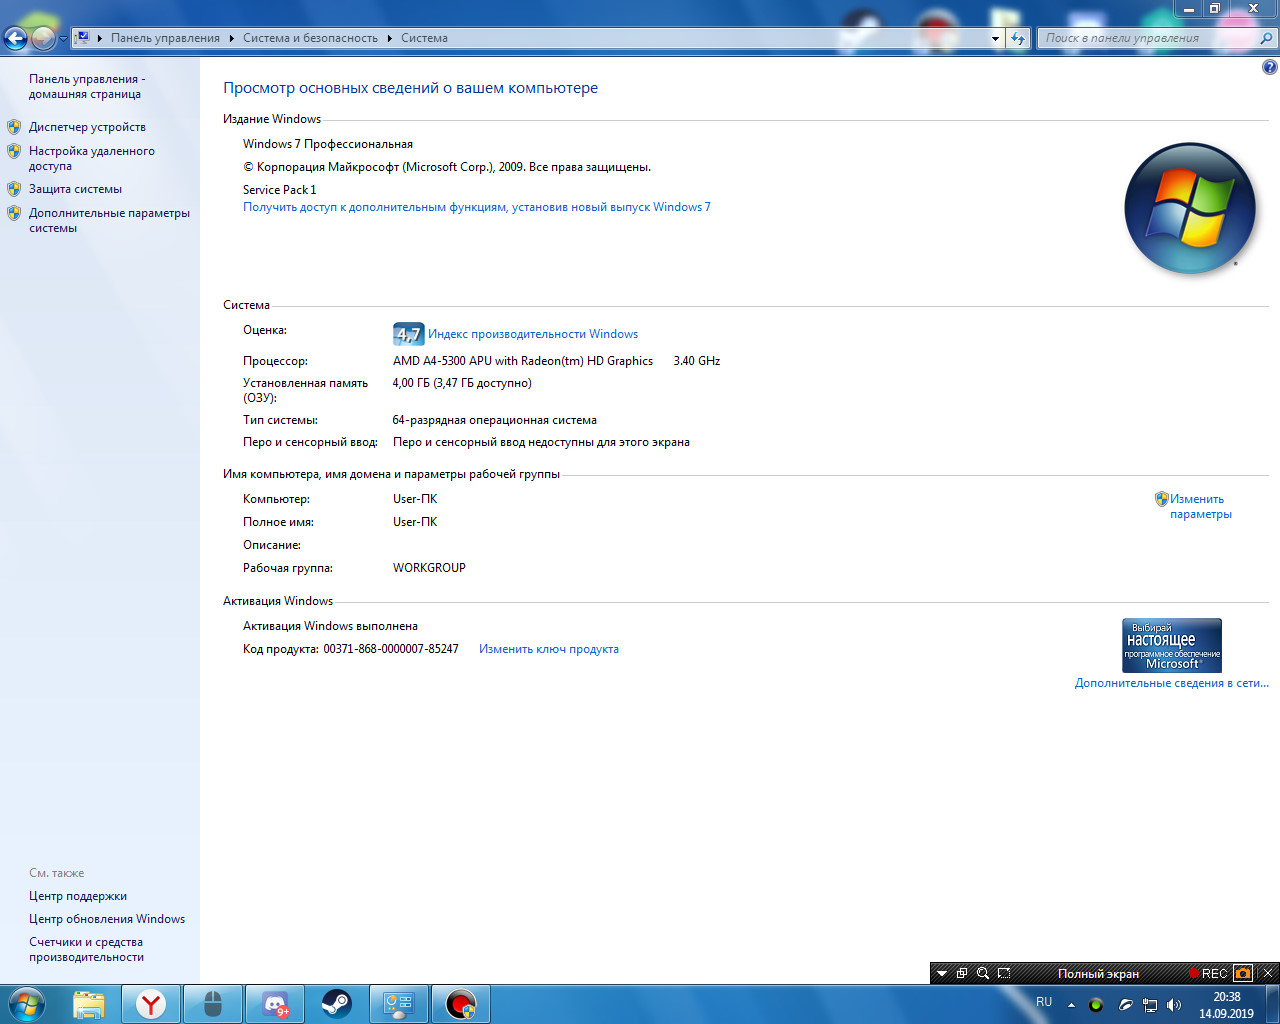The height and width of the screenshot is (1024, 1280).
Task: Click the Back navigation arrow
Action: point(15,38)
